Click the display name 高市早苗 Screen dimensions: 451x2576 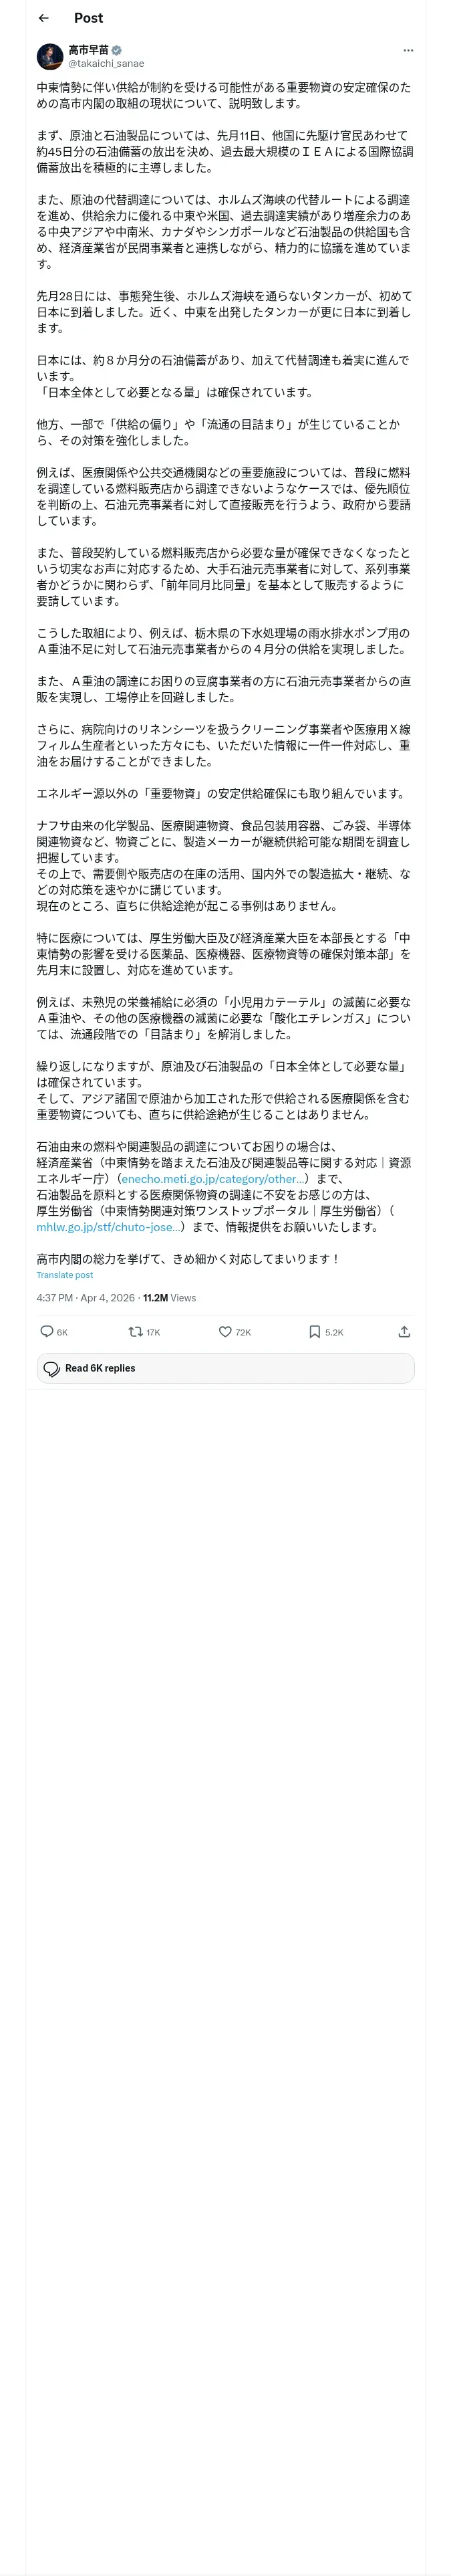point(88,50)
